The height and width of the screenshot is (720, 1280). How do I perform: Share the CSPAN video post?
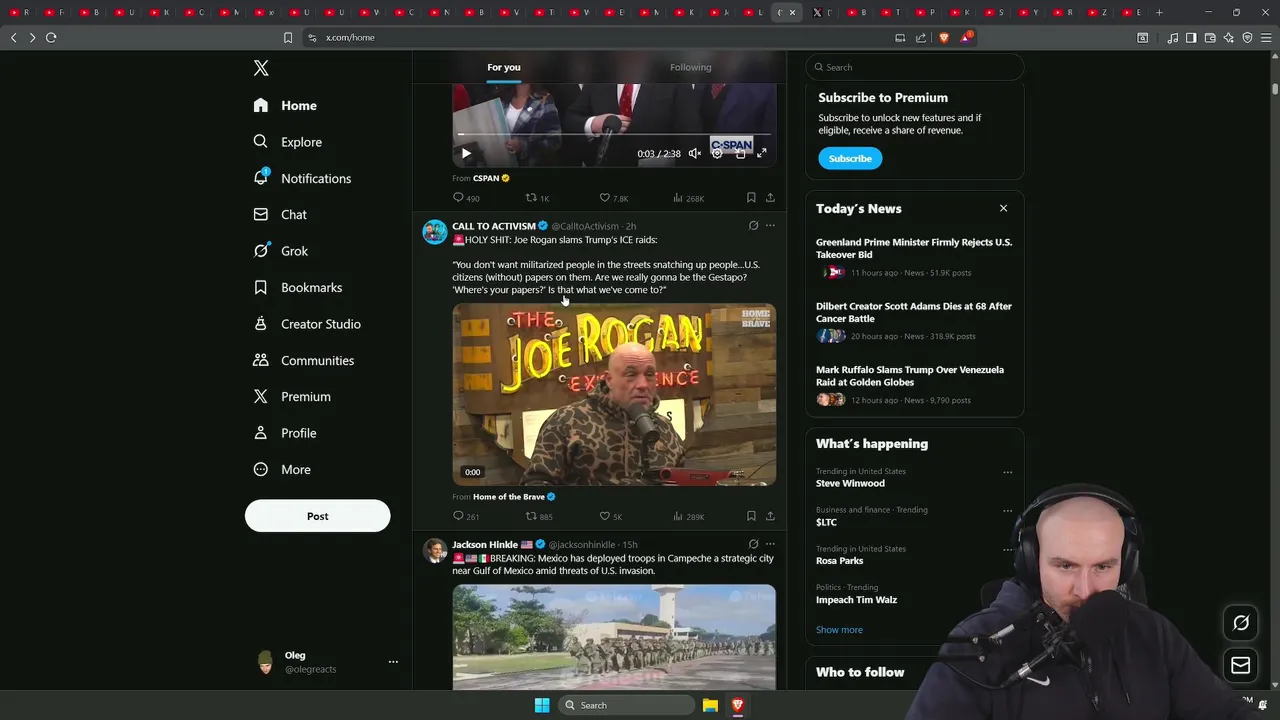click(x=770, y=198)
